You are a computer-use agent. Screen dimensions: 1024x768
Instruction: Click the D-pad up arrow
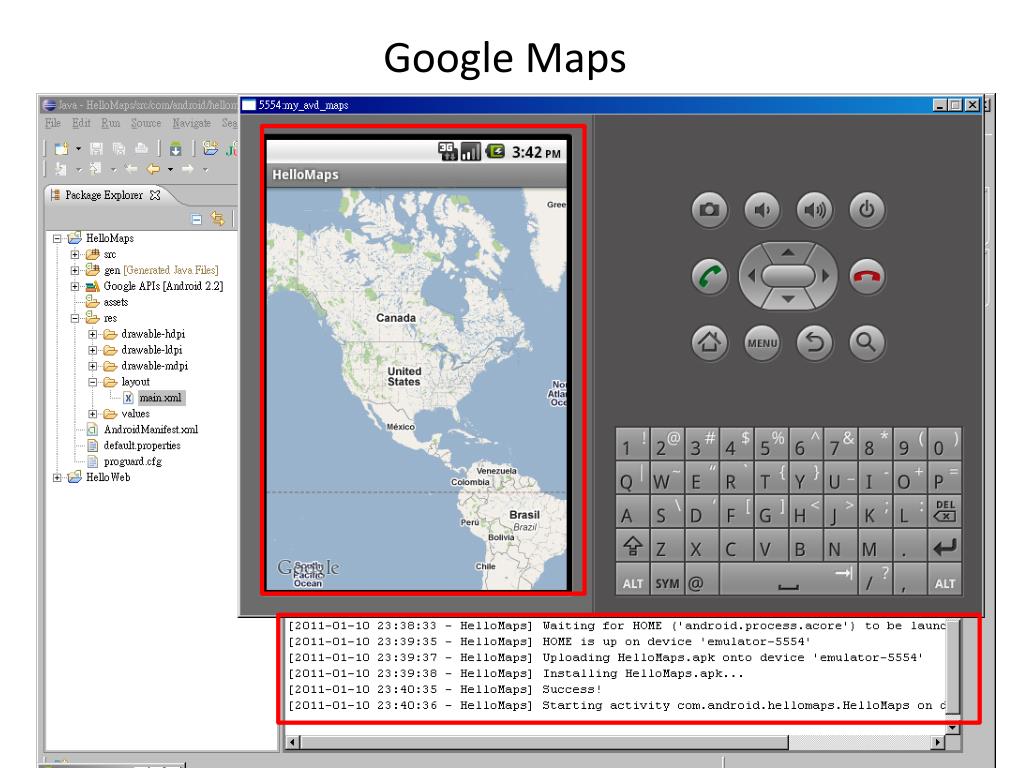(x=788, y=252)
